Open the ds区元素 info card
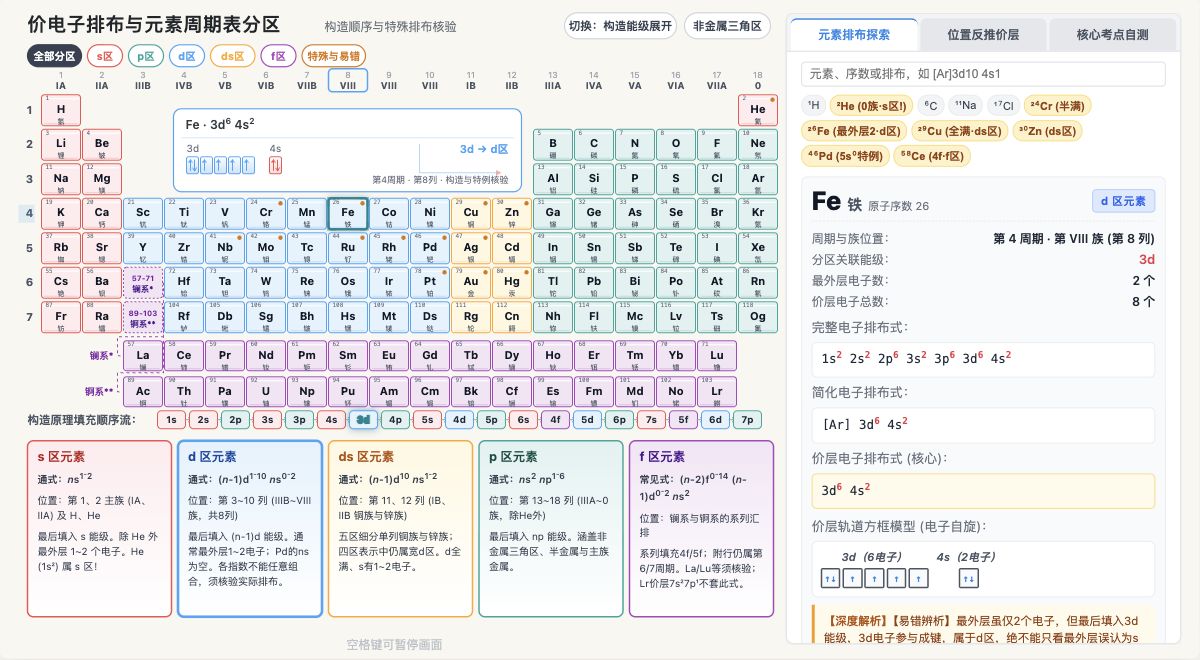Viewport: 1200px width, 660px height. pos(400,529)
